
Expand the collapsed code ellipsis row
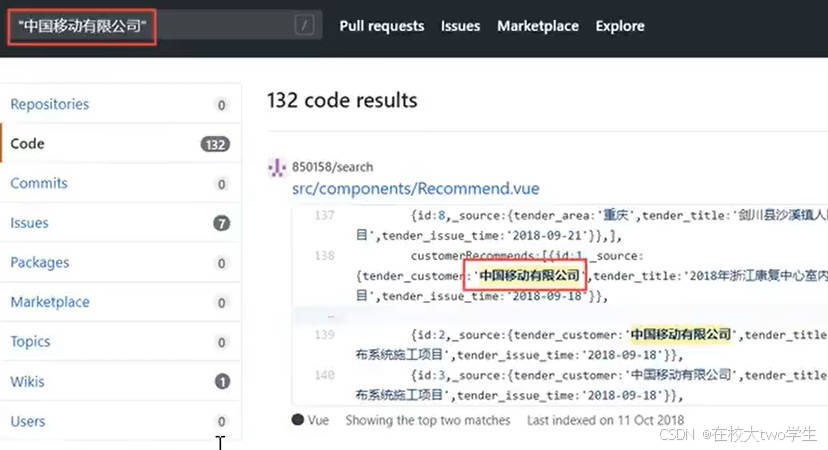pyautogui.click(x=331, y=316)
